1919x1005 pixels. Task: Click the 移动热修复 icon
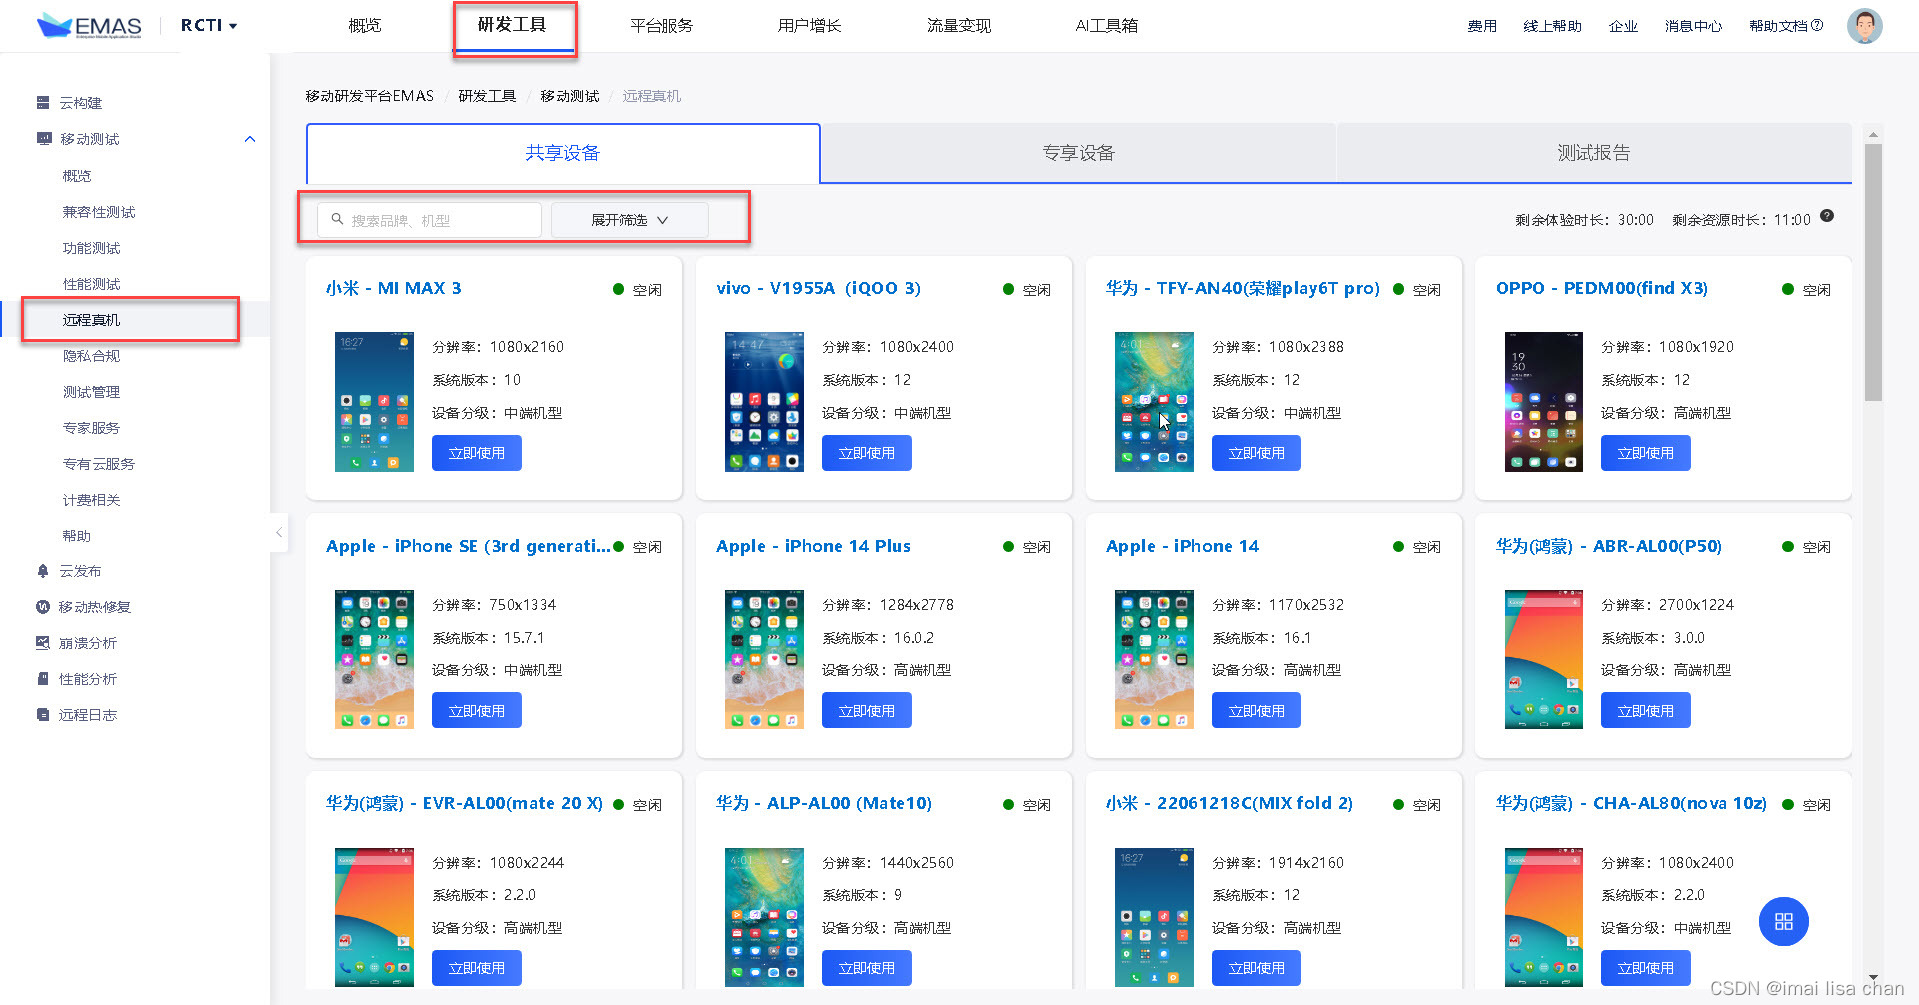43,607
